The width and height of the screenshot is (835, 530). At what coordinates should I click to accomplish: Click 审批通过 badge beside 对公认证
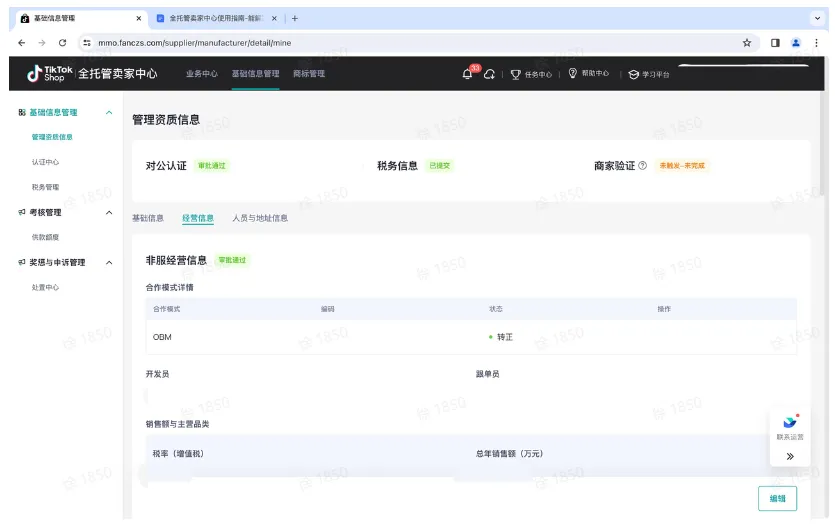point(211,166)
